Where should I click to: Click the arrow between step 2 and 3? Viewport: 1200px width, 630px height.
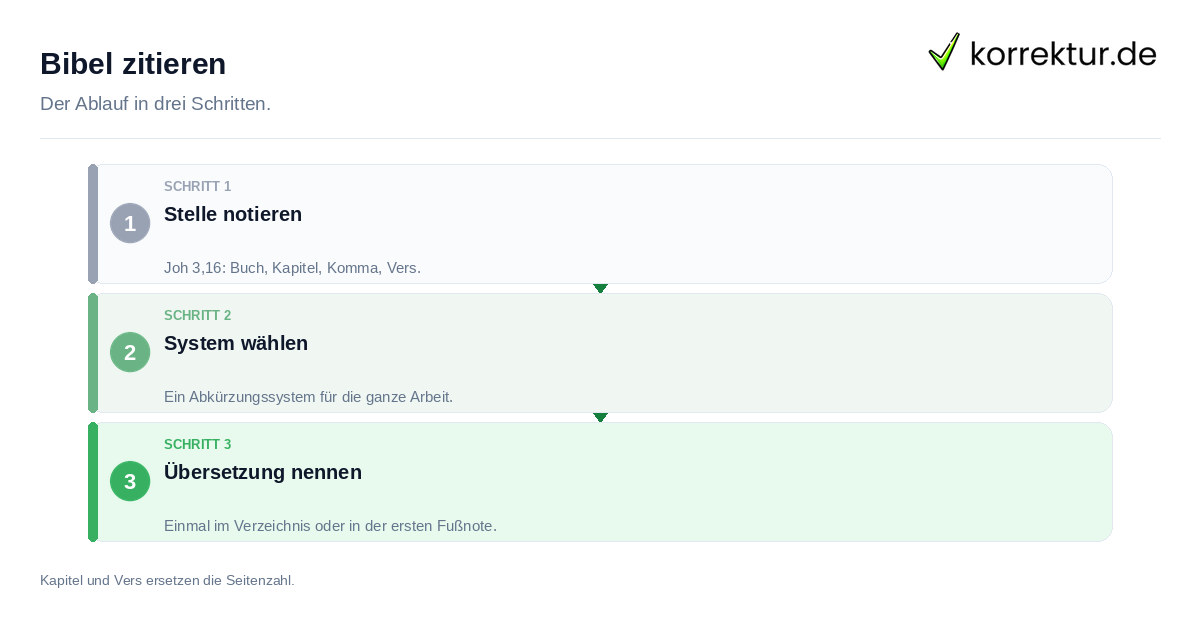(600, 417)
